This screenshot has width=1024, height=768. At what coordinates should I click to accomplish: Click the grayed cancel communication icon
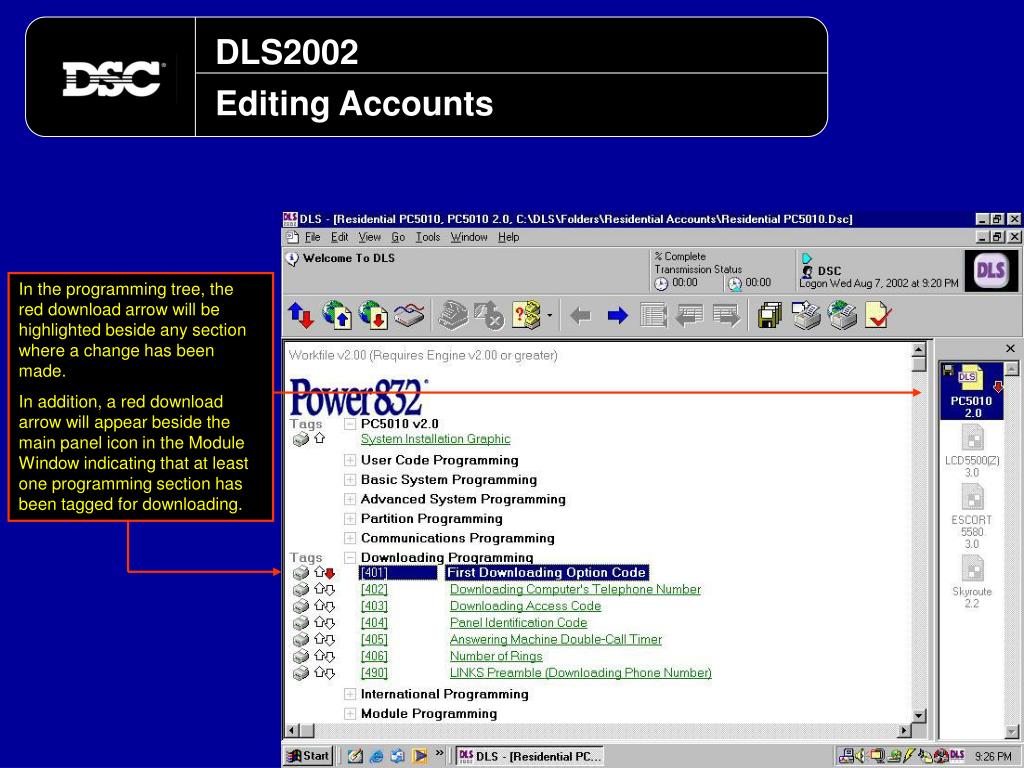tap(488, 315)
